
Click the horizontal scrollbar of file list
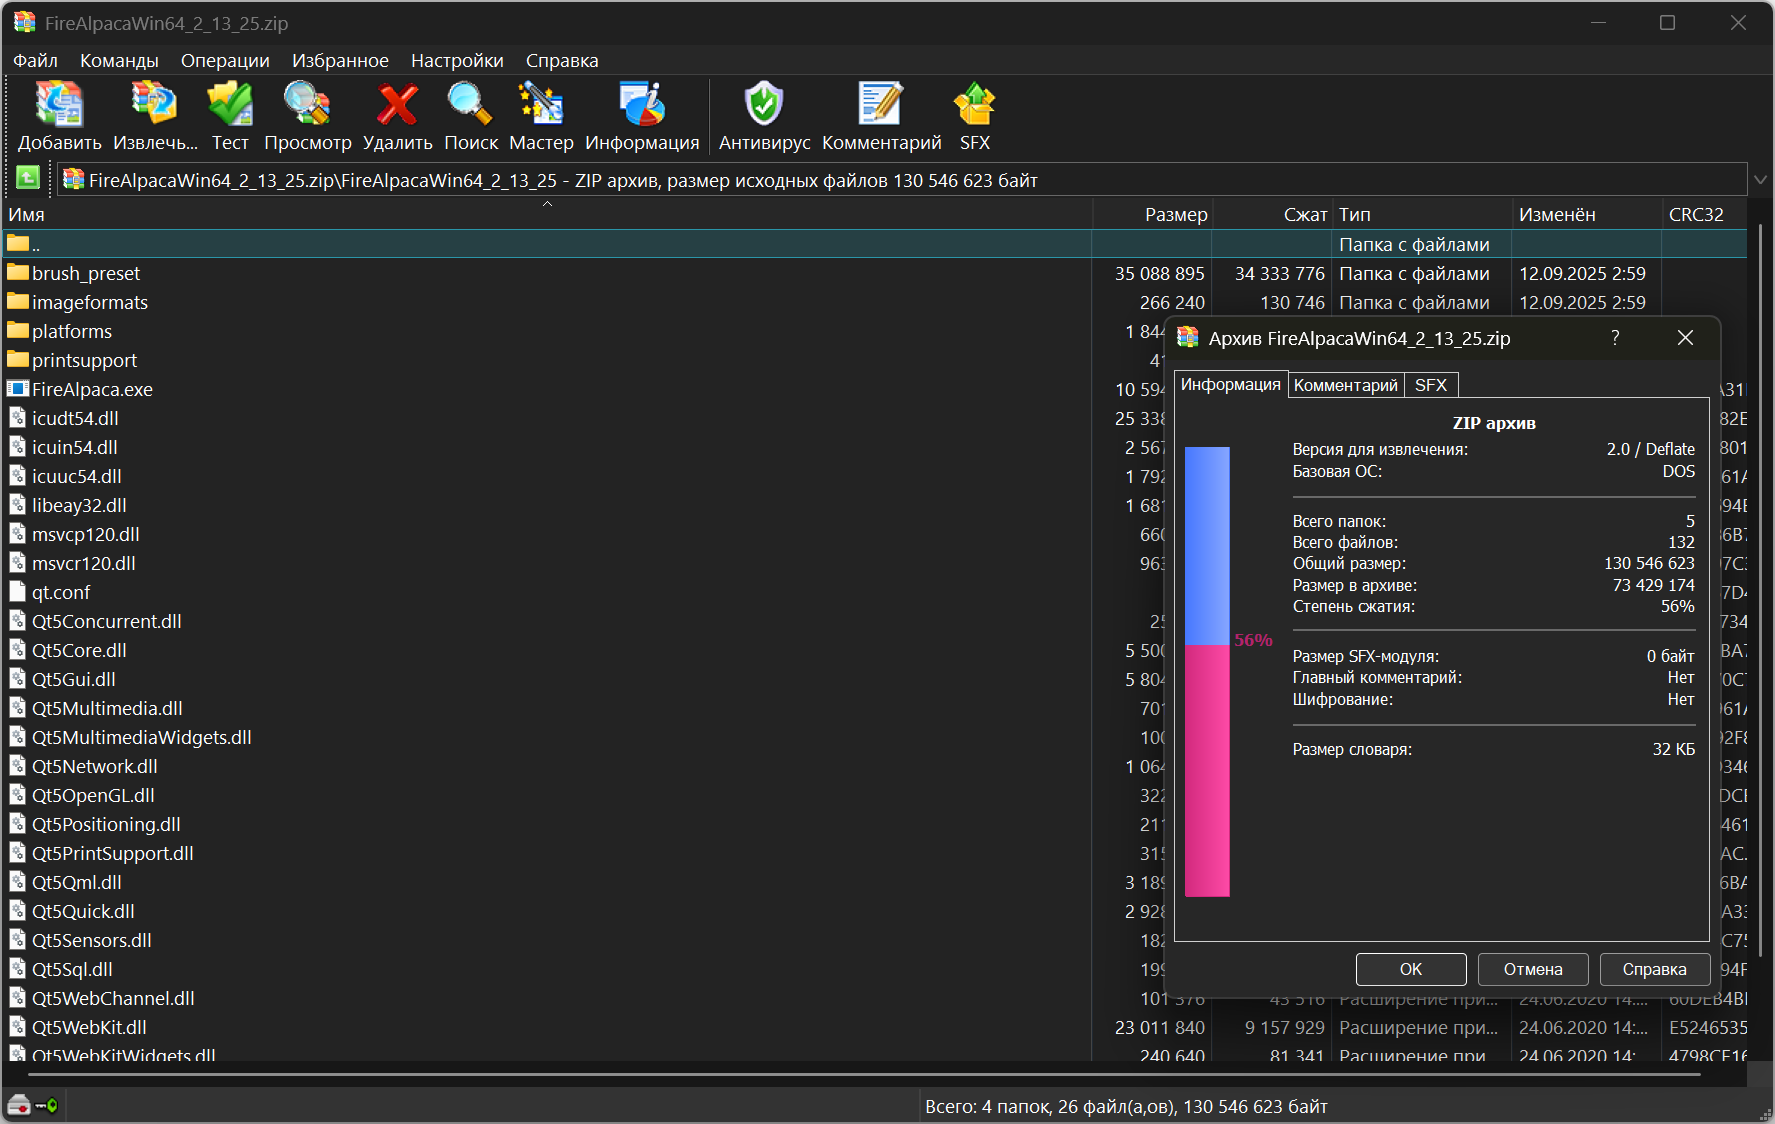865,1075
